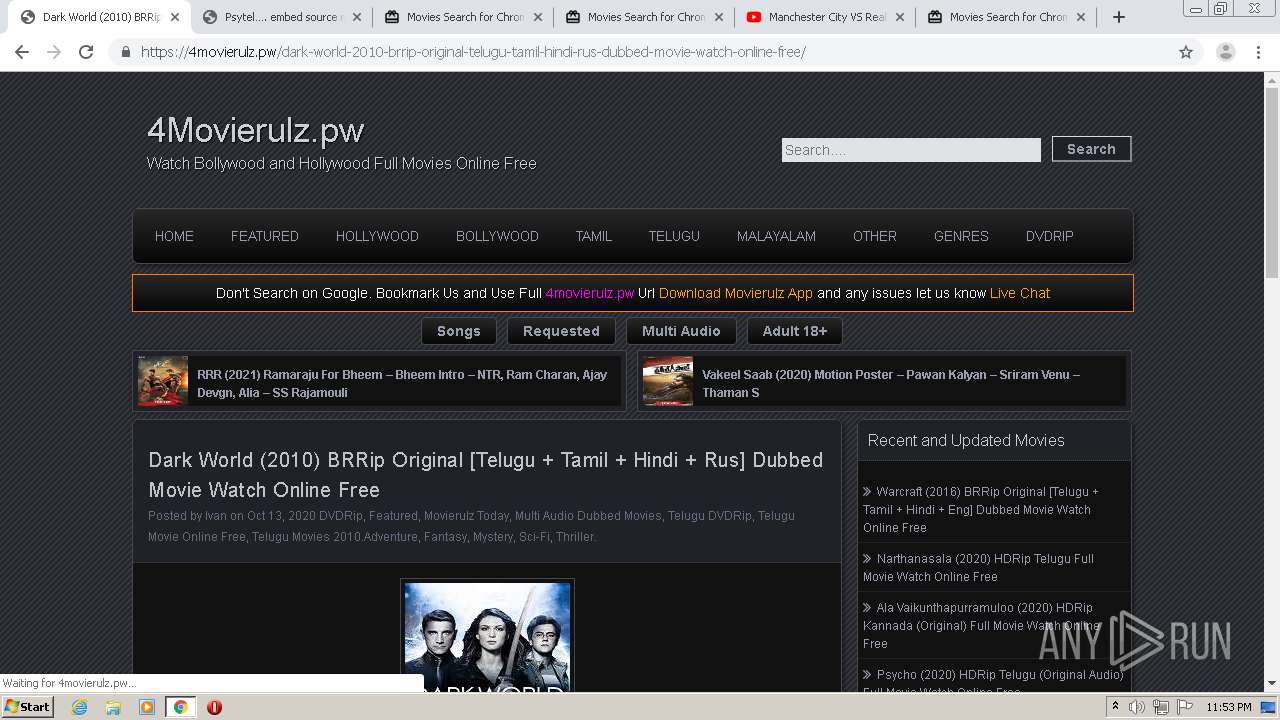This screenshot has width=1280, height=720.
Task: Open Chrome three-dot menu
Action: pos(1258,52)
